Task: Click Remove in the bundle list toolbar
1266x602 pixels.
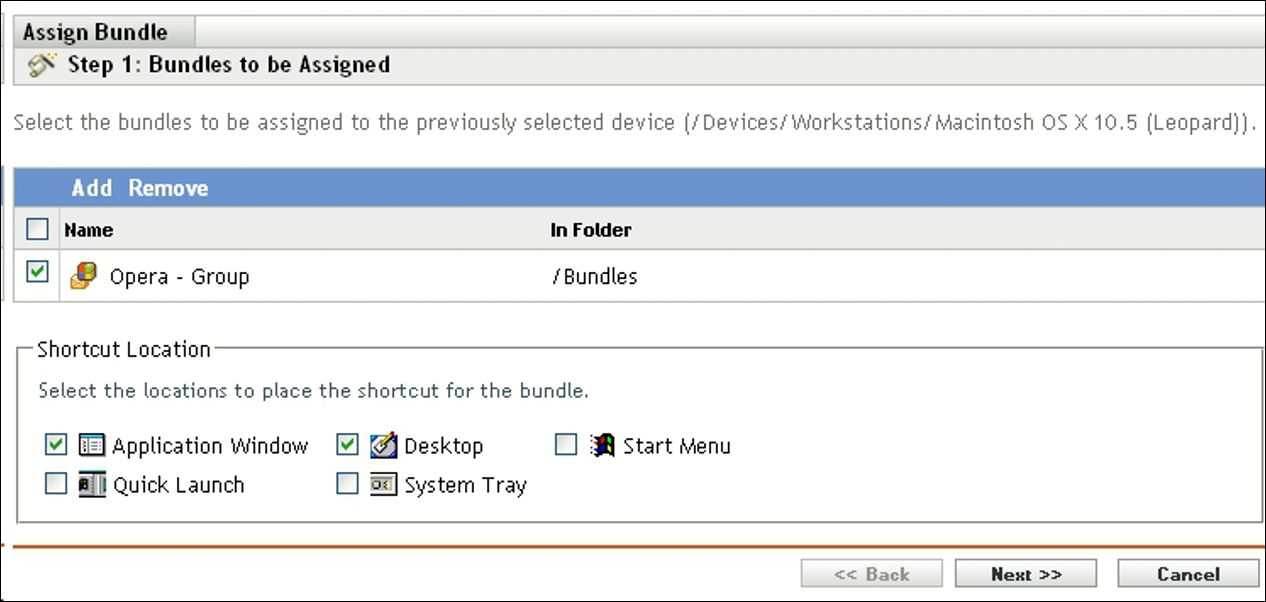Action: [168, 188]
